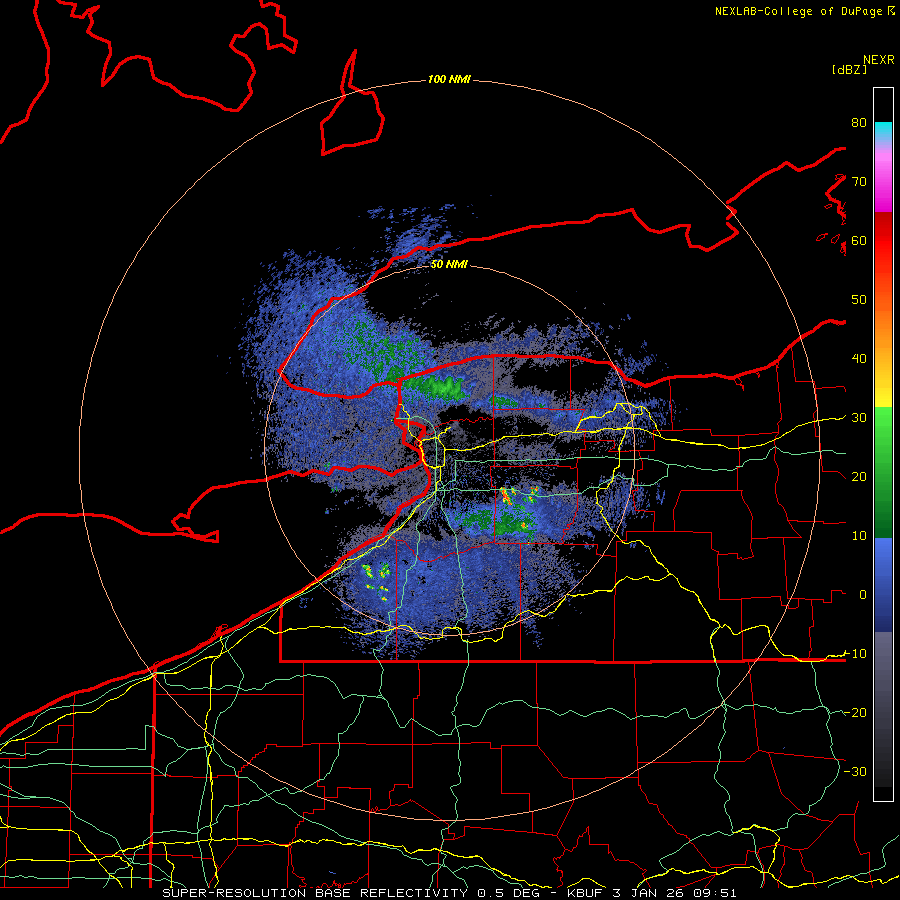900x900 pixels.
Task: Click the 40 value on dBZ scale
Action: pos(859,359)
